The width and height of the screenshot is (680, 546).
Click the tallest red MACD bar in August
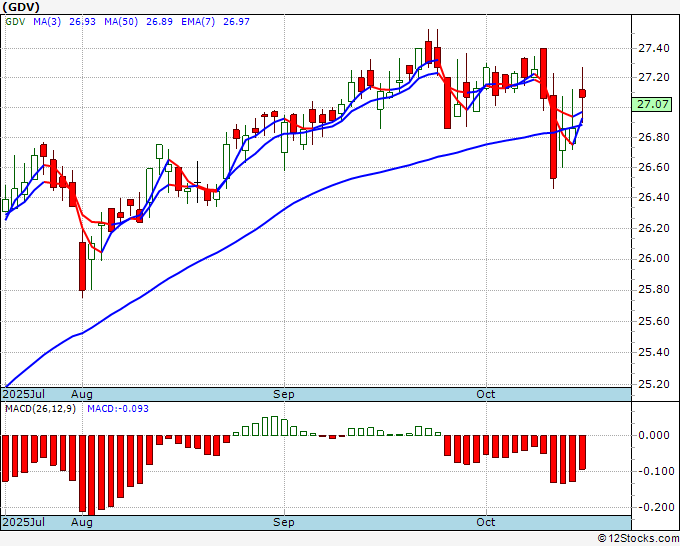92,475
